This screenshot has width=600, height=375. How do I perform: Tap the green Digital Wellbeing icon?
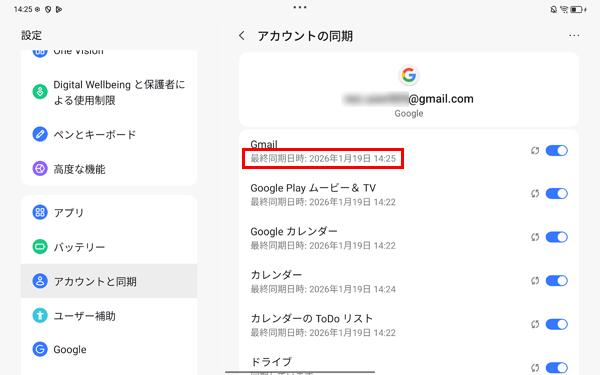point(40,92)
